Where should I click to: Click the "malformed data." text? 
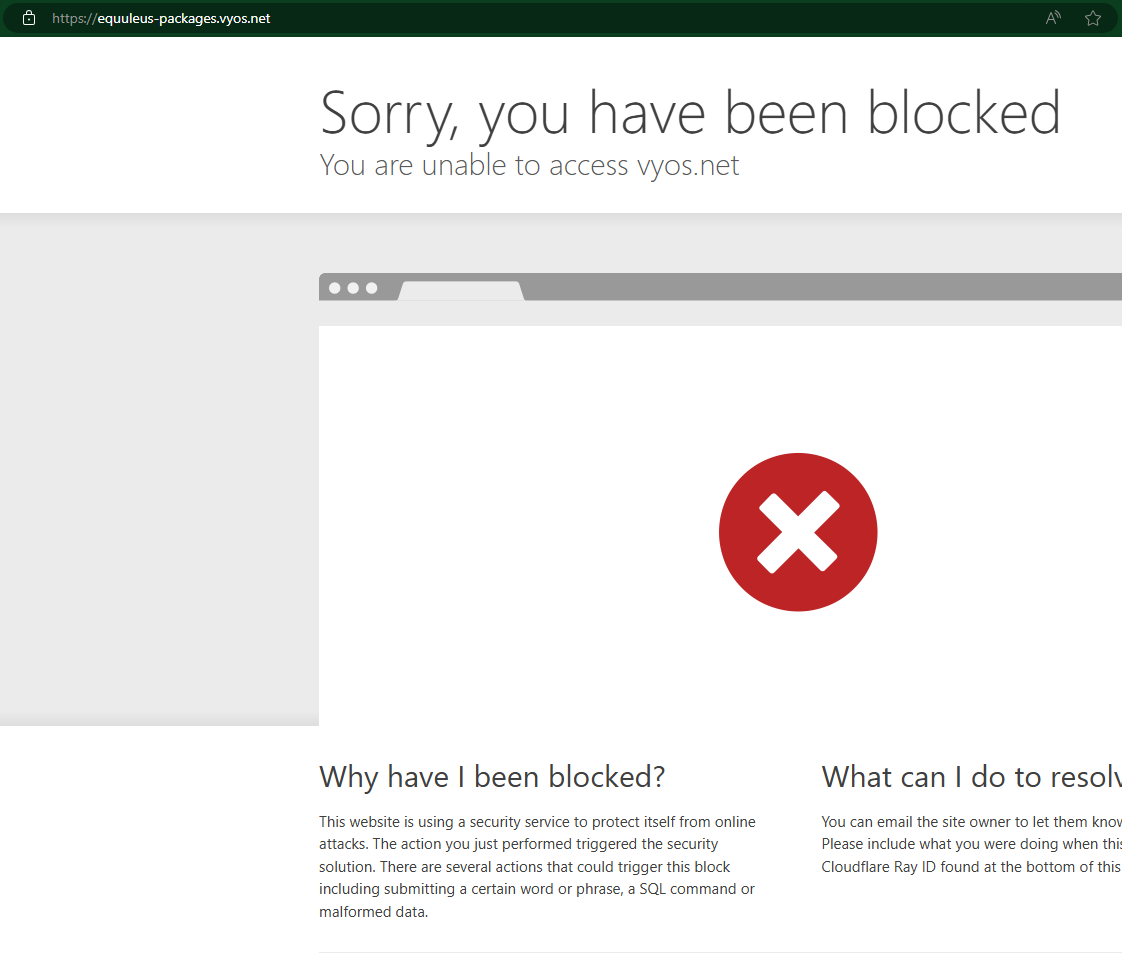373,912
